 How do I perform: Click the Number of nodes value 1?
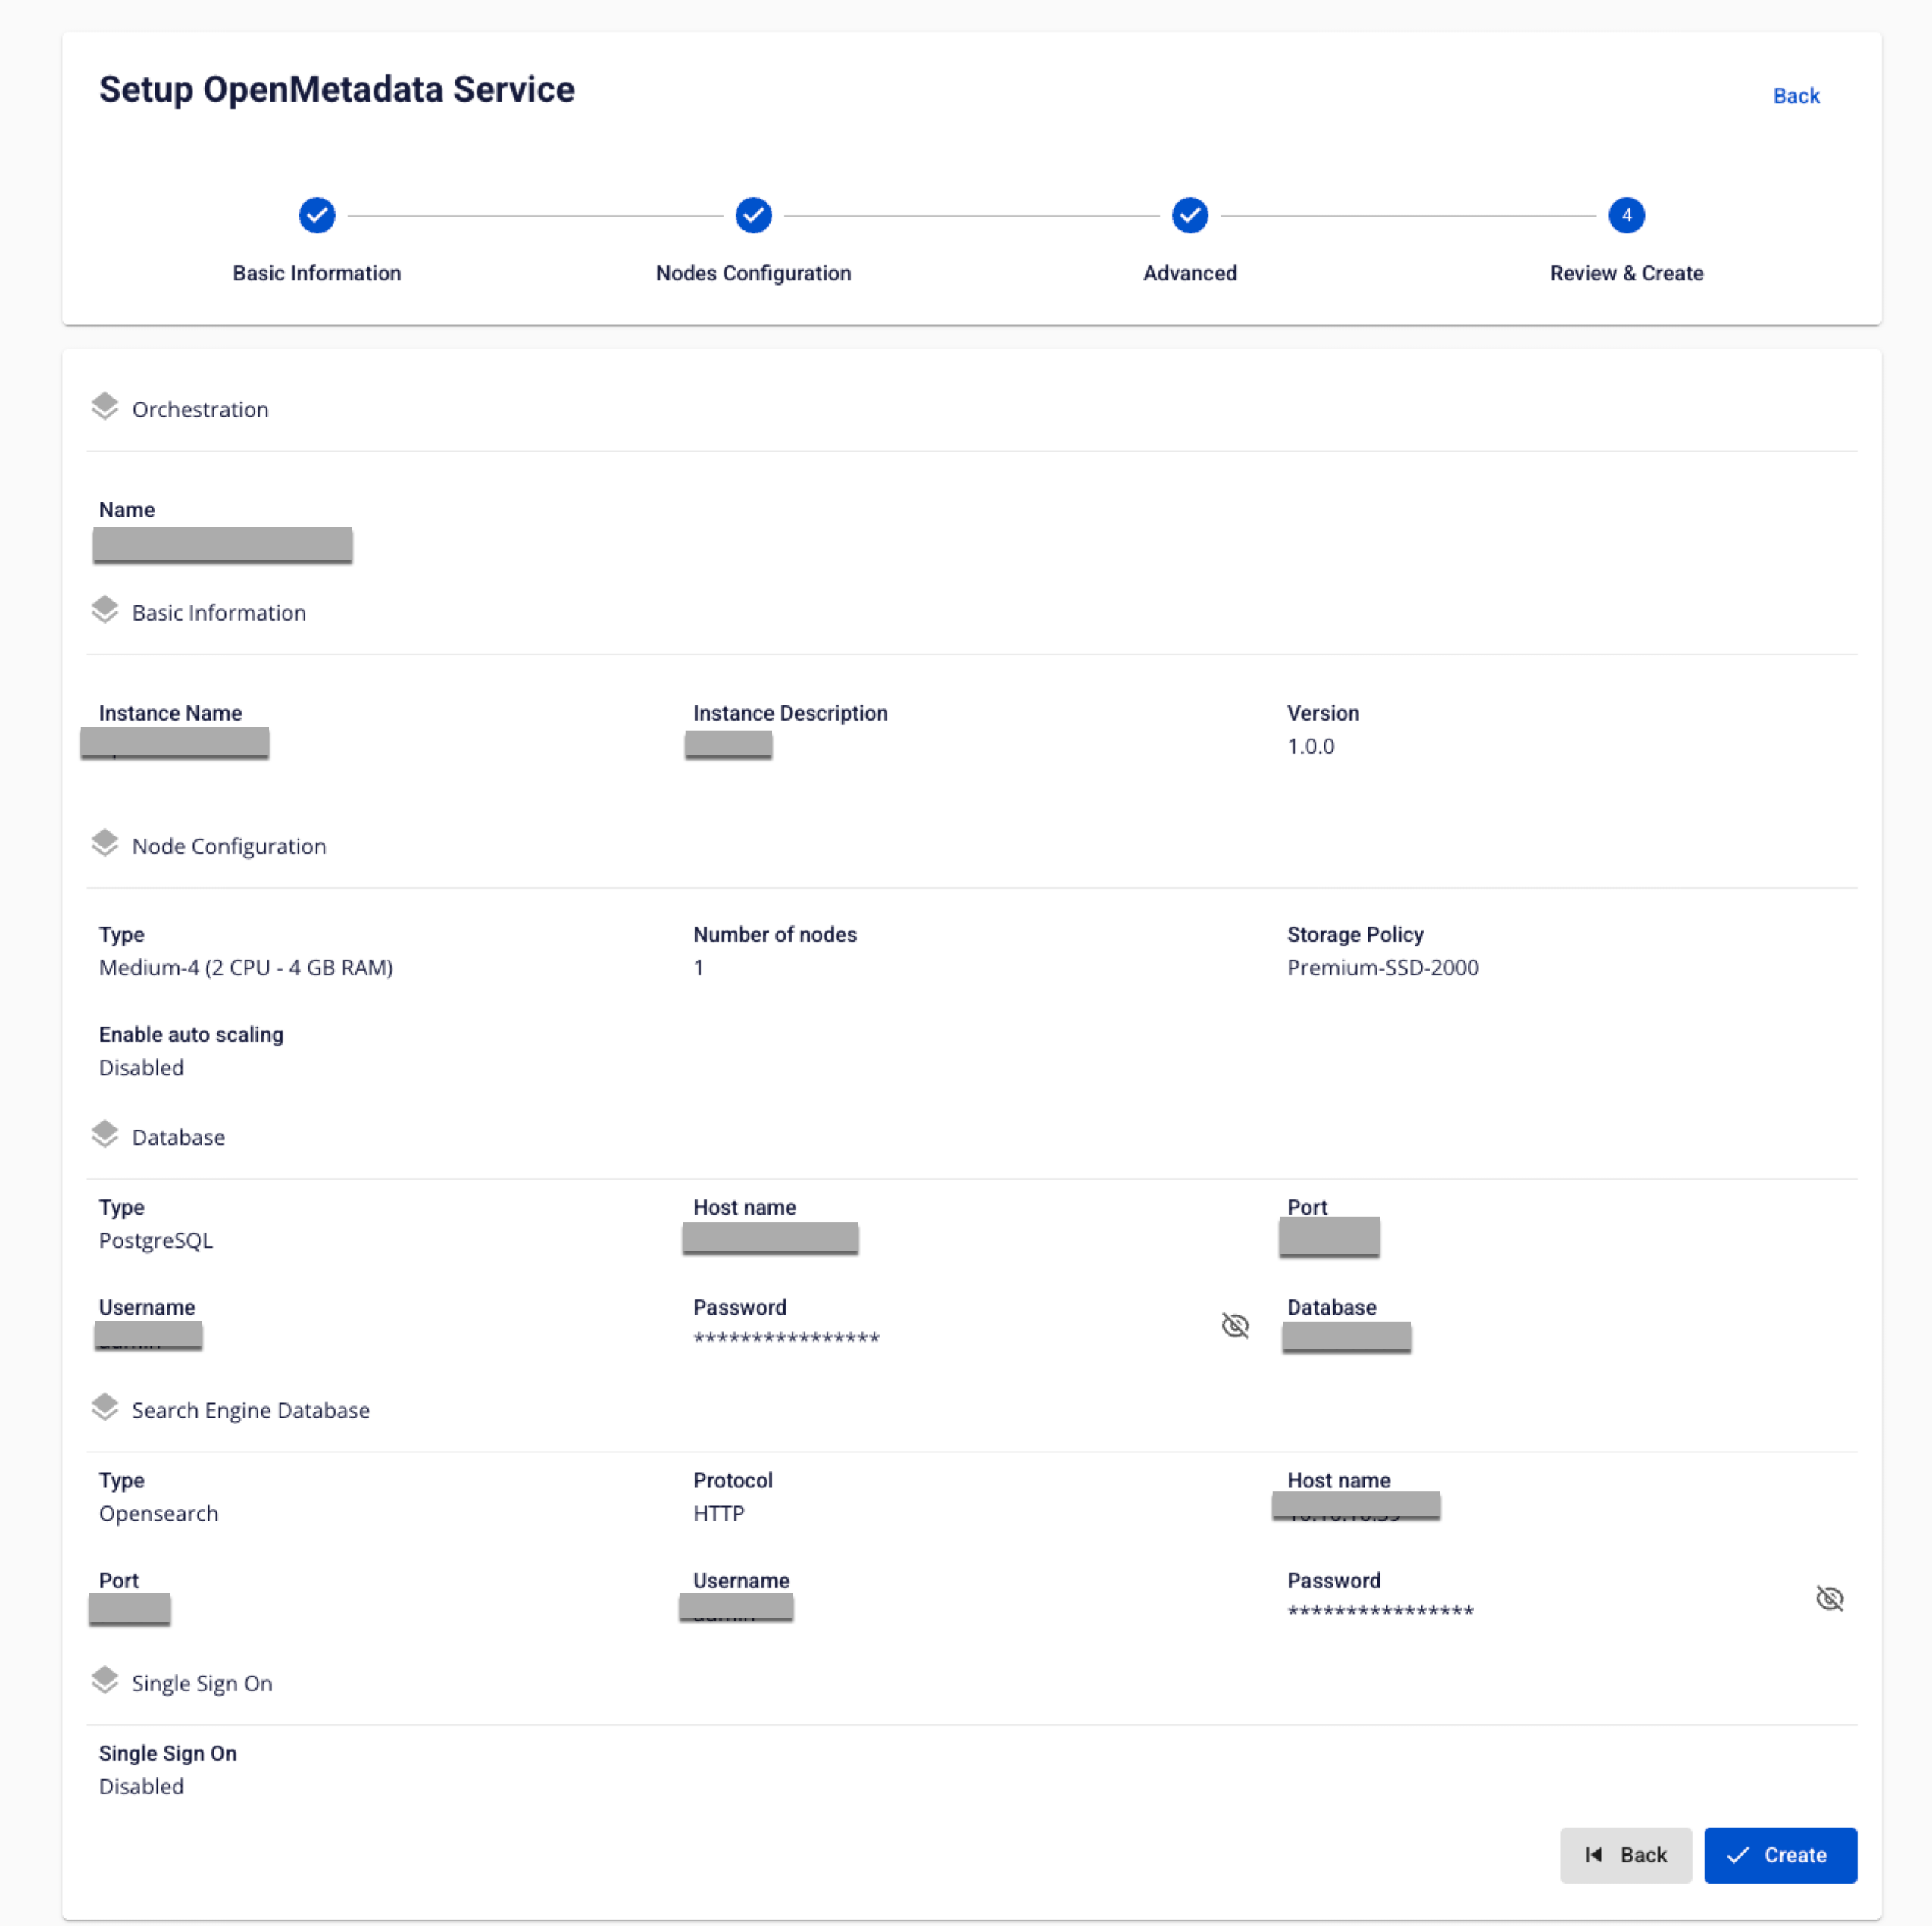click(x=698, y=967)
